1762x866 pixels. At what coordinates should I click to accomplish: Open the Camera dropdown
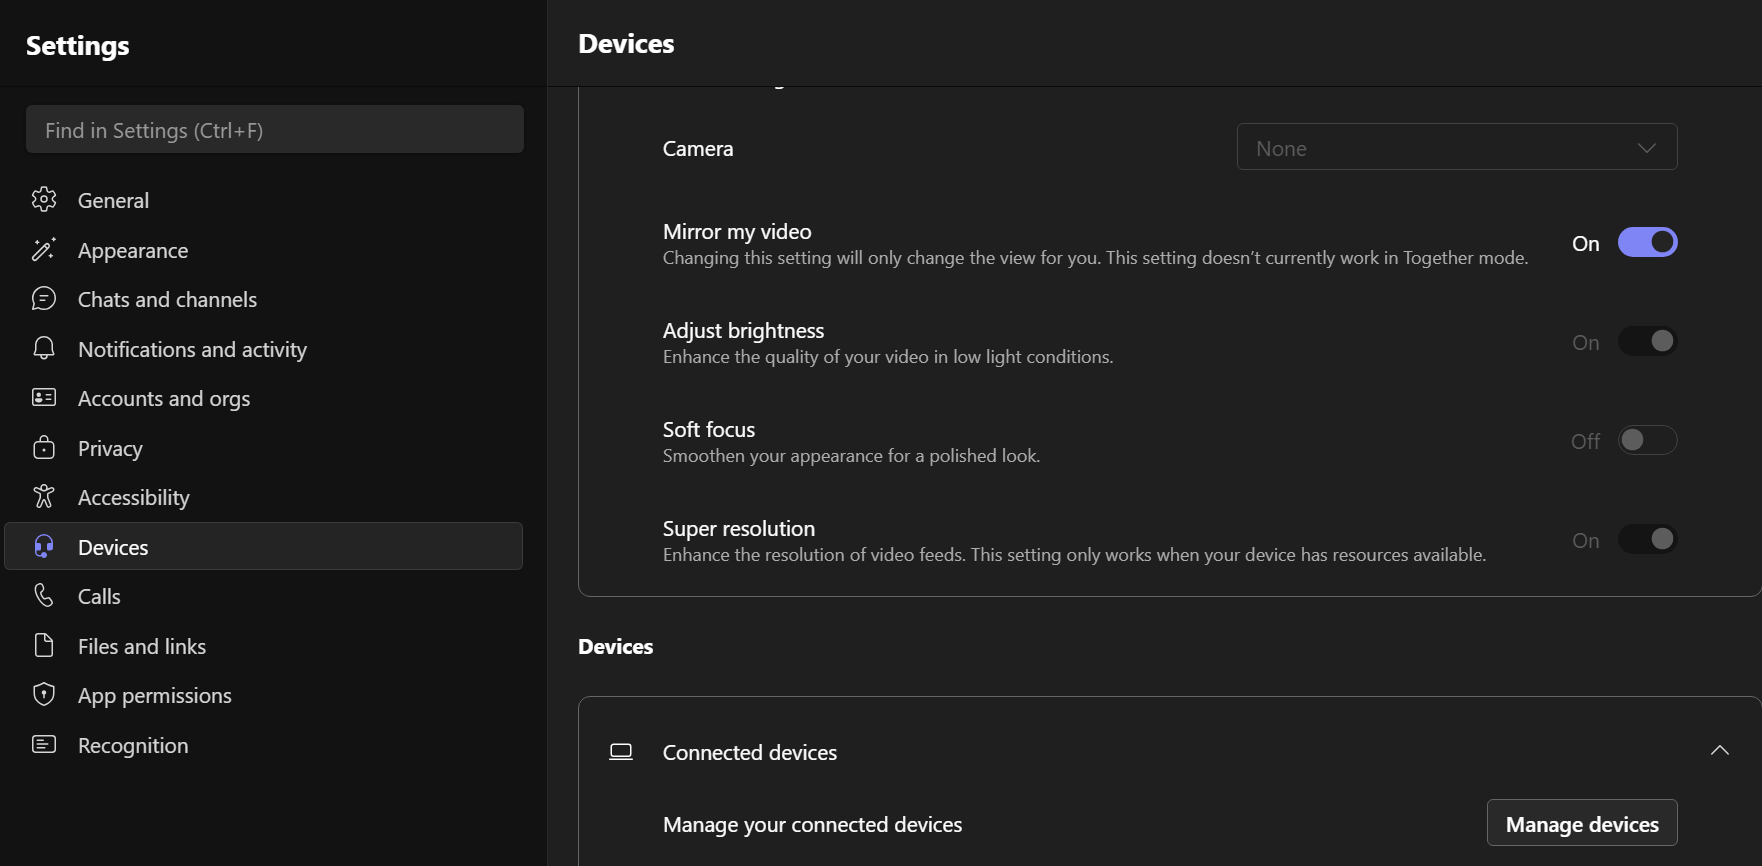pos(1456,148)
